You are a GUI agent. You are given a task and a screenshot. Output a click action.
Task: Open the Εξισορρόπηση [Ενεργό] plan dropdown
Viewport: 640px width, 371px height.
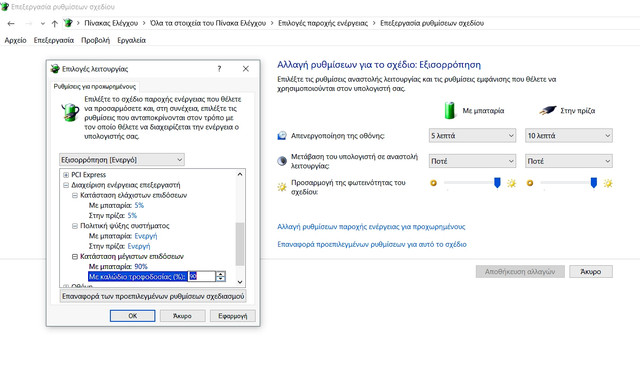[122, 160]
